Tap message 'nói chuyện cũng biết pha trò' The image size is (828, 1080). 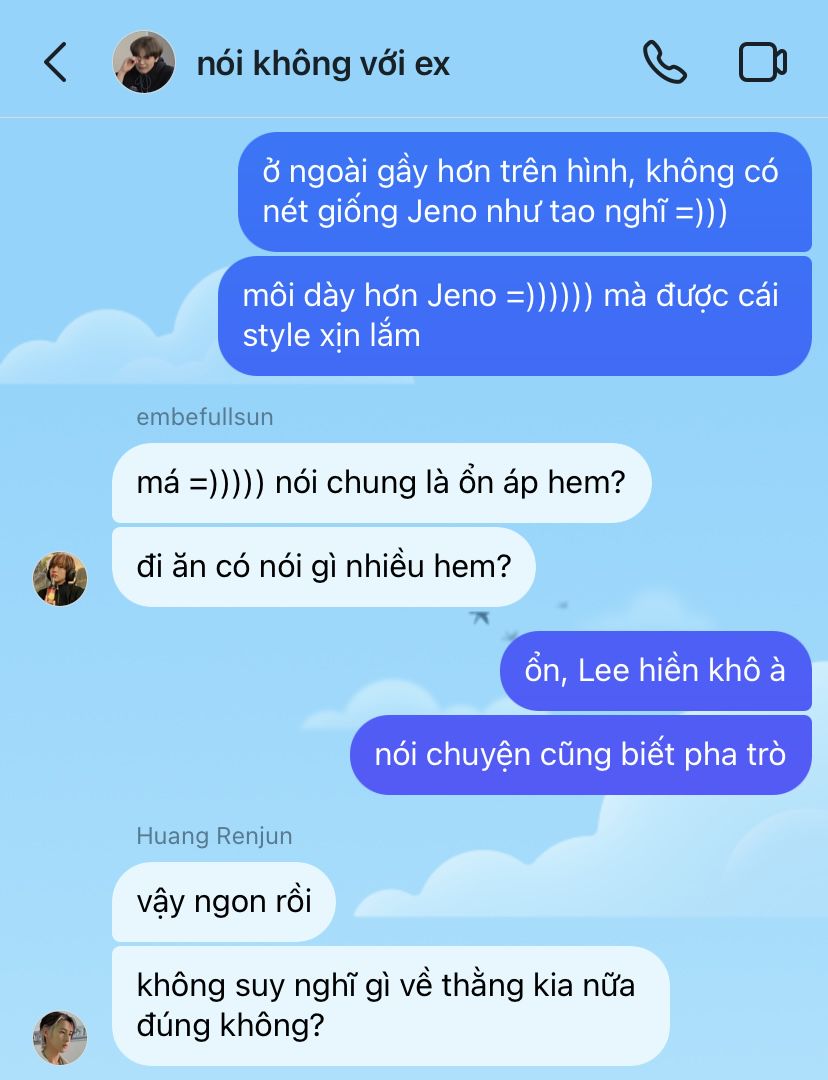(581, 754)
